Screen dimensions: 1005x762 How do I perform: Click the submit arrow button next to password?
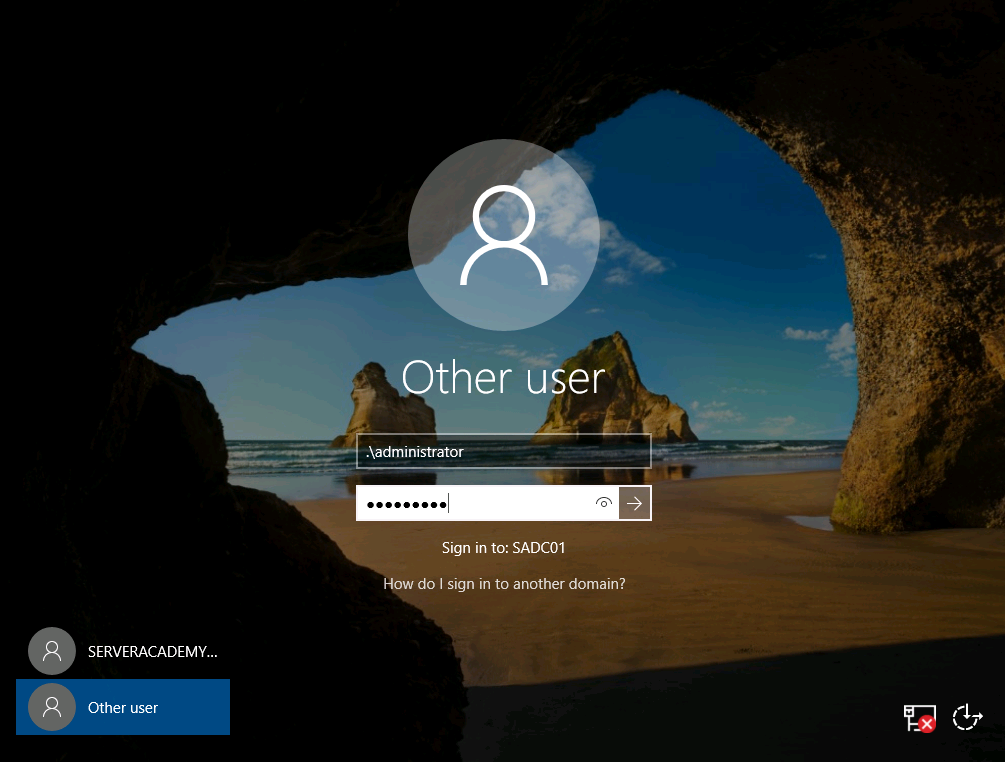(635, 503)
